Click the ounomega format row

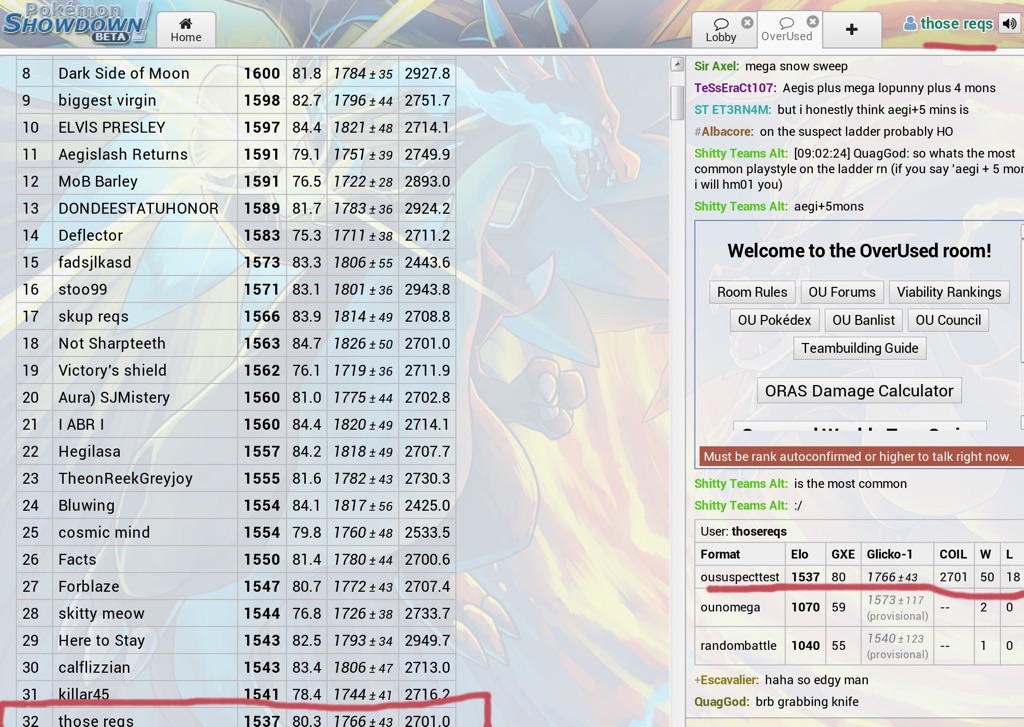pyautogui.click(x=859, y=607)
